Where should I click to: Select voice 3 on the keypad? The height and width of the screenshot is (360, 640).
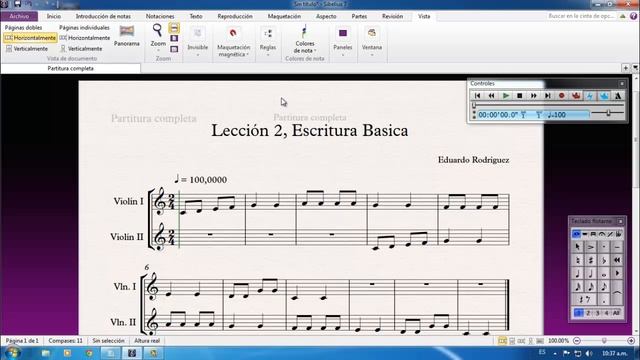pos(597,313)
